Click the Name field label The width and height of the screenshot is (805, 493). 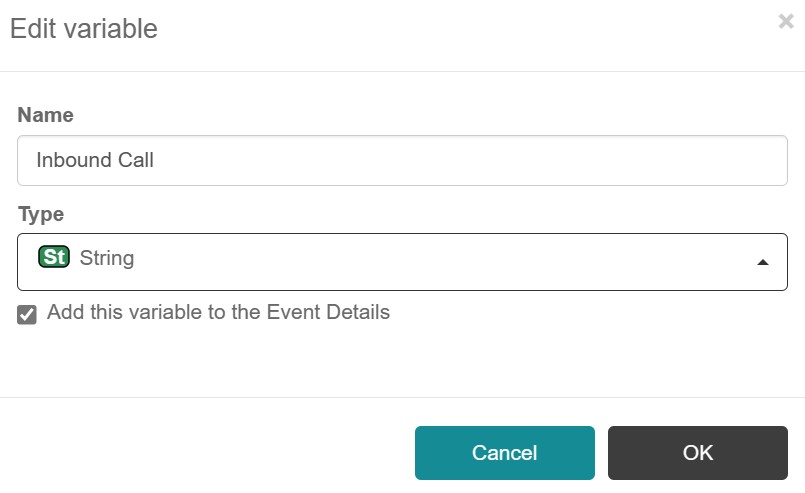[x=46, y=115]
